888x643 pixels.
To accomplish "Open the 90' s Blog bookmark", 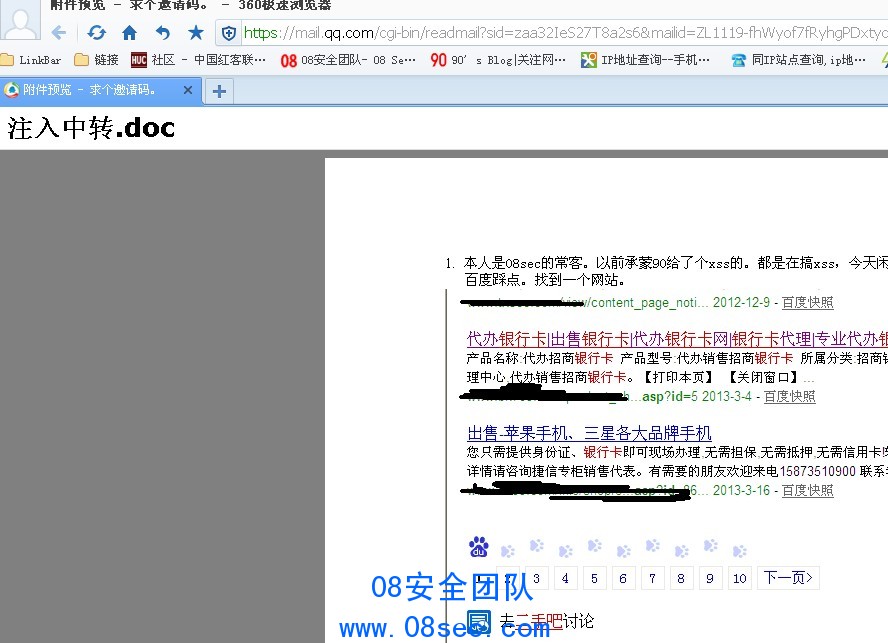I will pyautogui.click(x=498, y=59).
